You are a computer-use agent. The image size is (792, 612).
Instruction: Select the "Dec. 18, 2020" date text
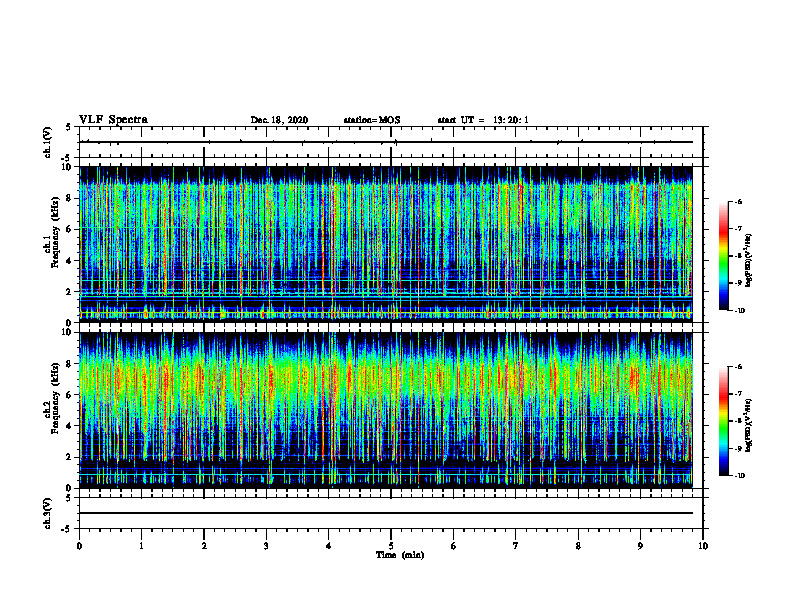[279, 120]
